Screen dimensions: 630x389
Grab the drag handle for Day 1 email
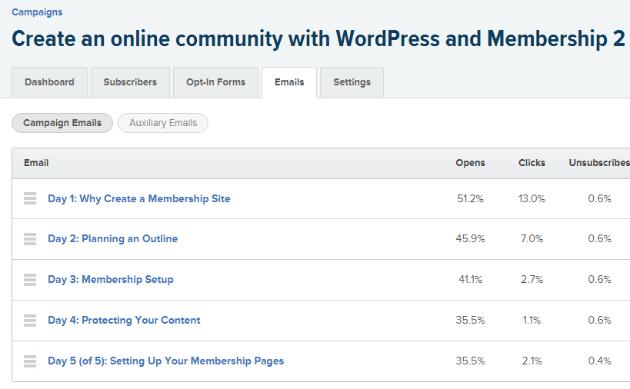[x=30, y=199]
